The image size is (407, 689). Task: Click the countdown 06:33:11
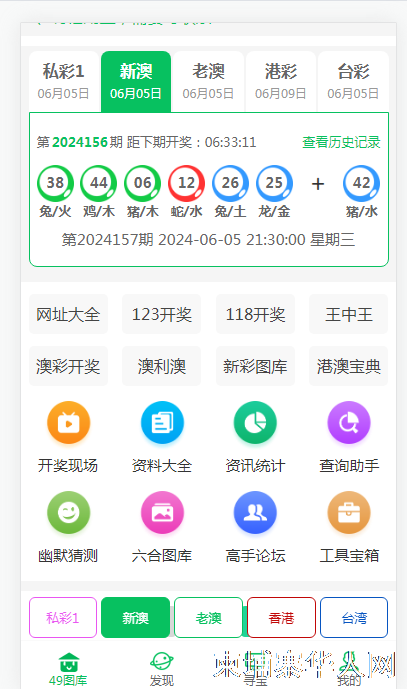pos(230,142)
